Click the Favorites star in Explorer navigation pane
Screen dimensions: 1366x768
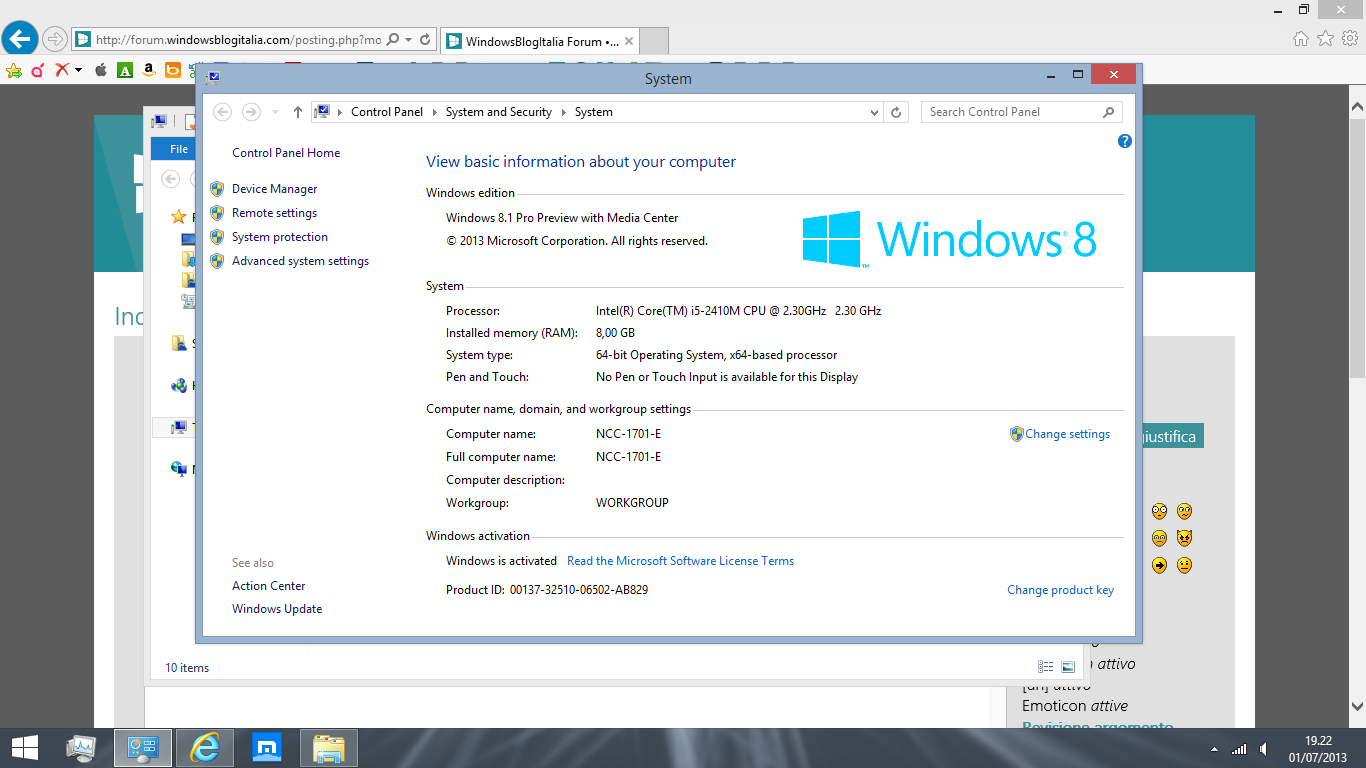[179, 216]
